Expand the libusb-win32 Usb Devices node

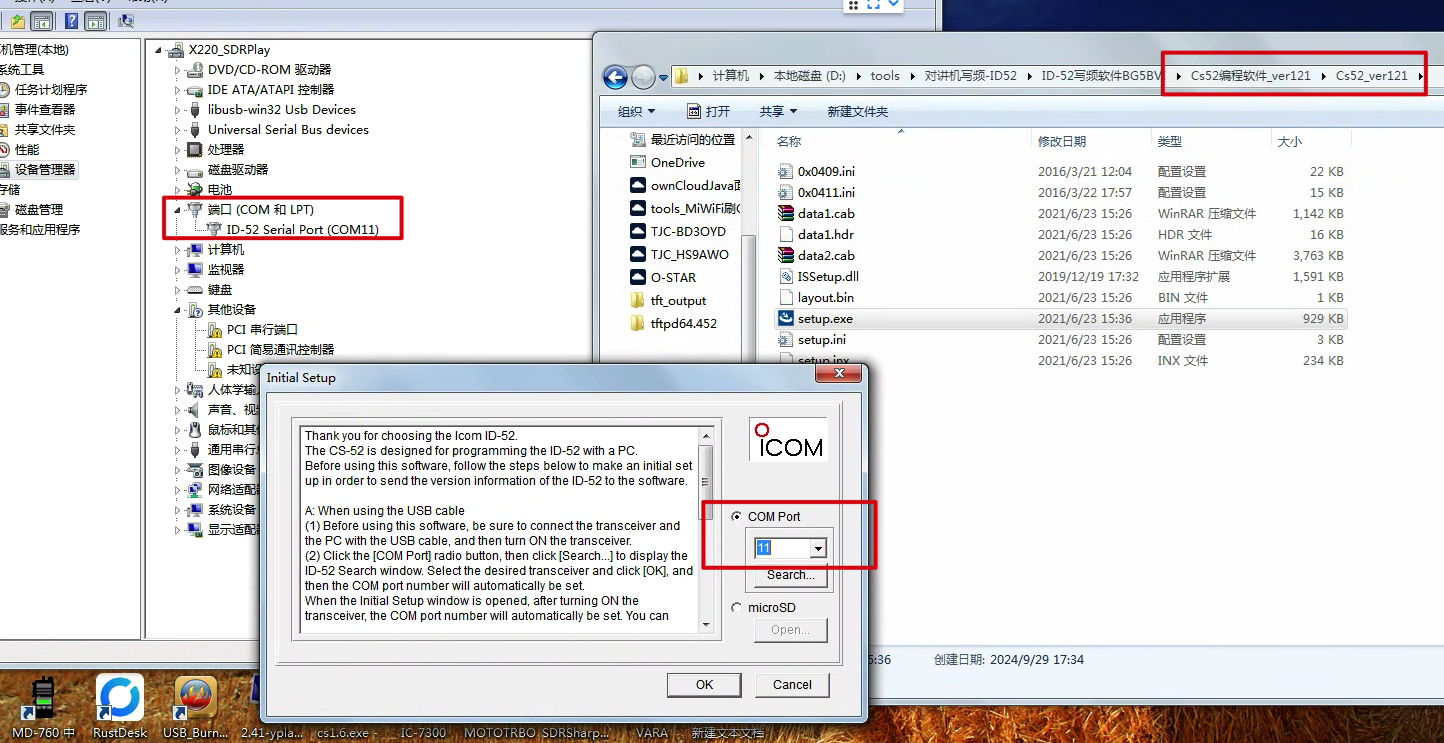pyautogui.click(x=178, y=110)
